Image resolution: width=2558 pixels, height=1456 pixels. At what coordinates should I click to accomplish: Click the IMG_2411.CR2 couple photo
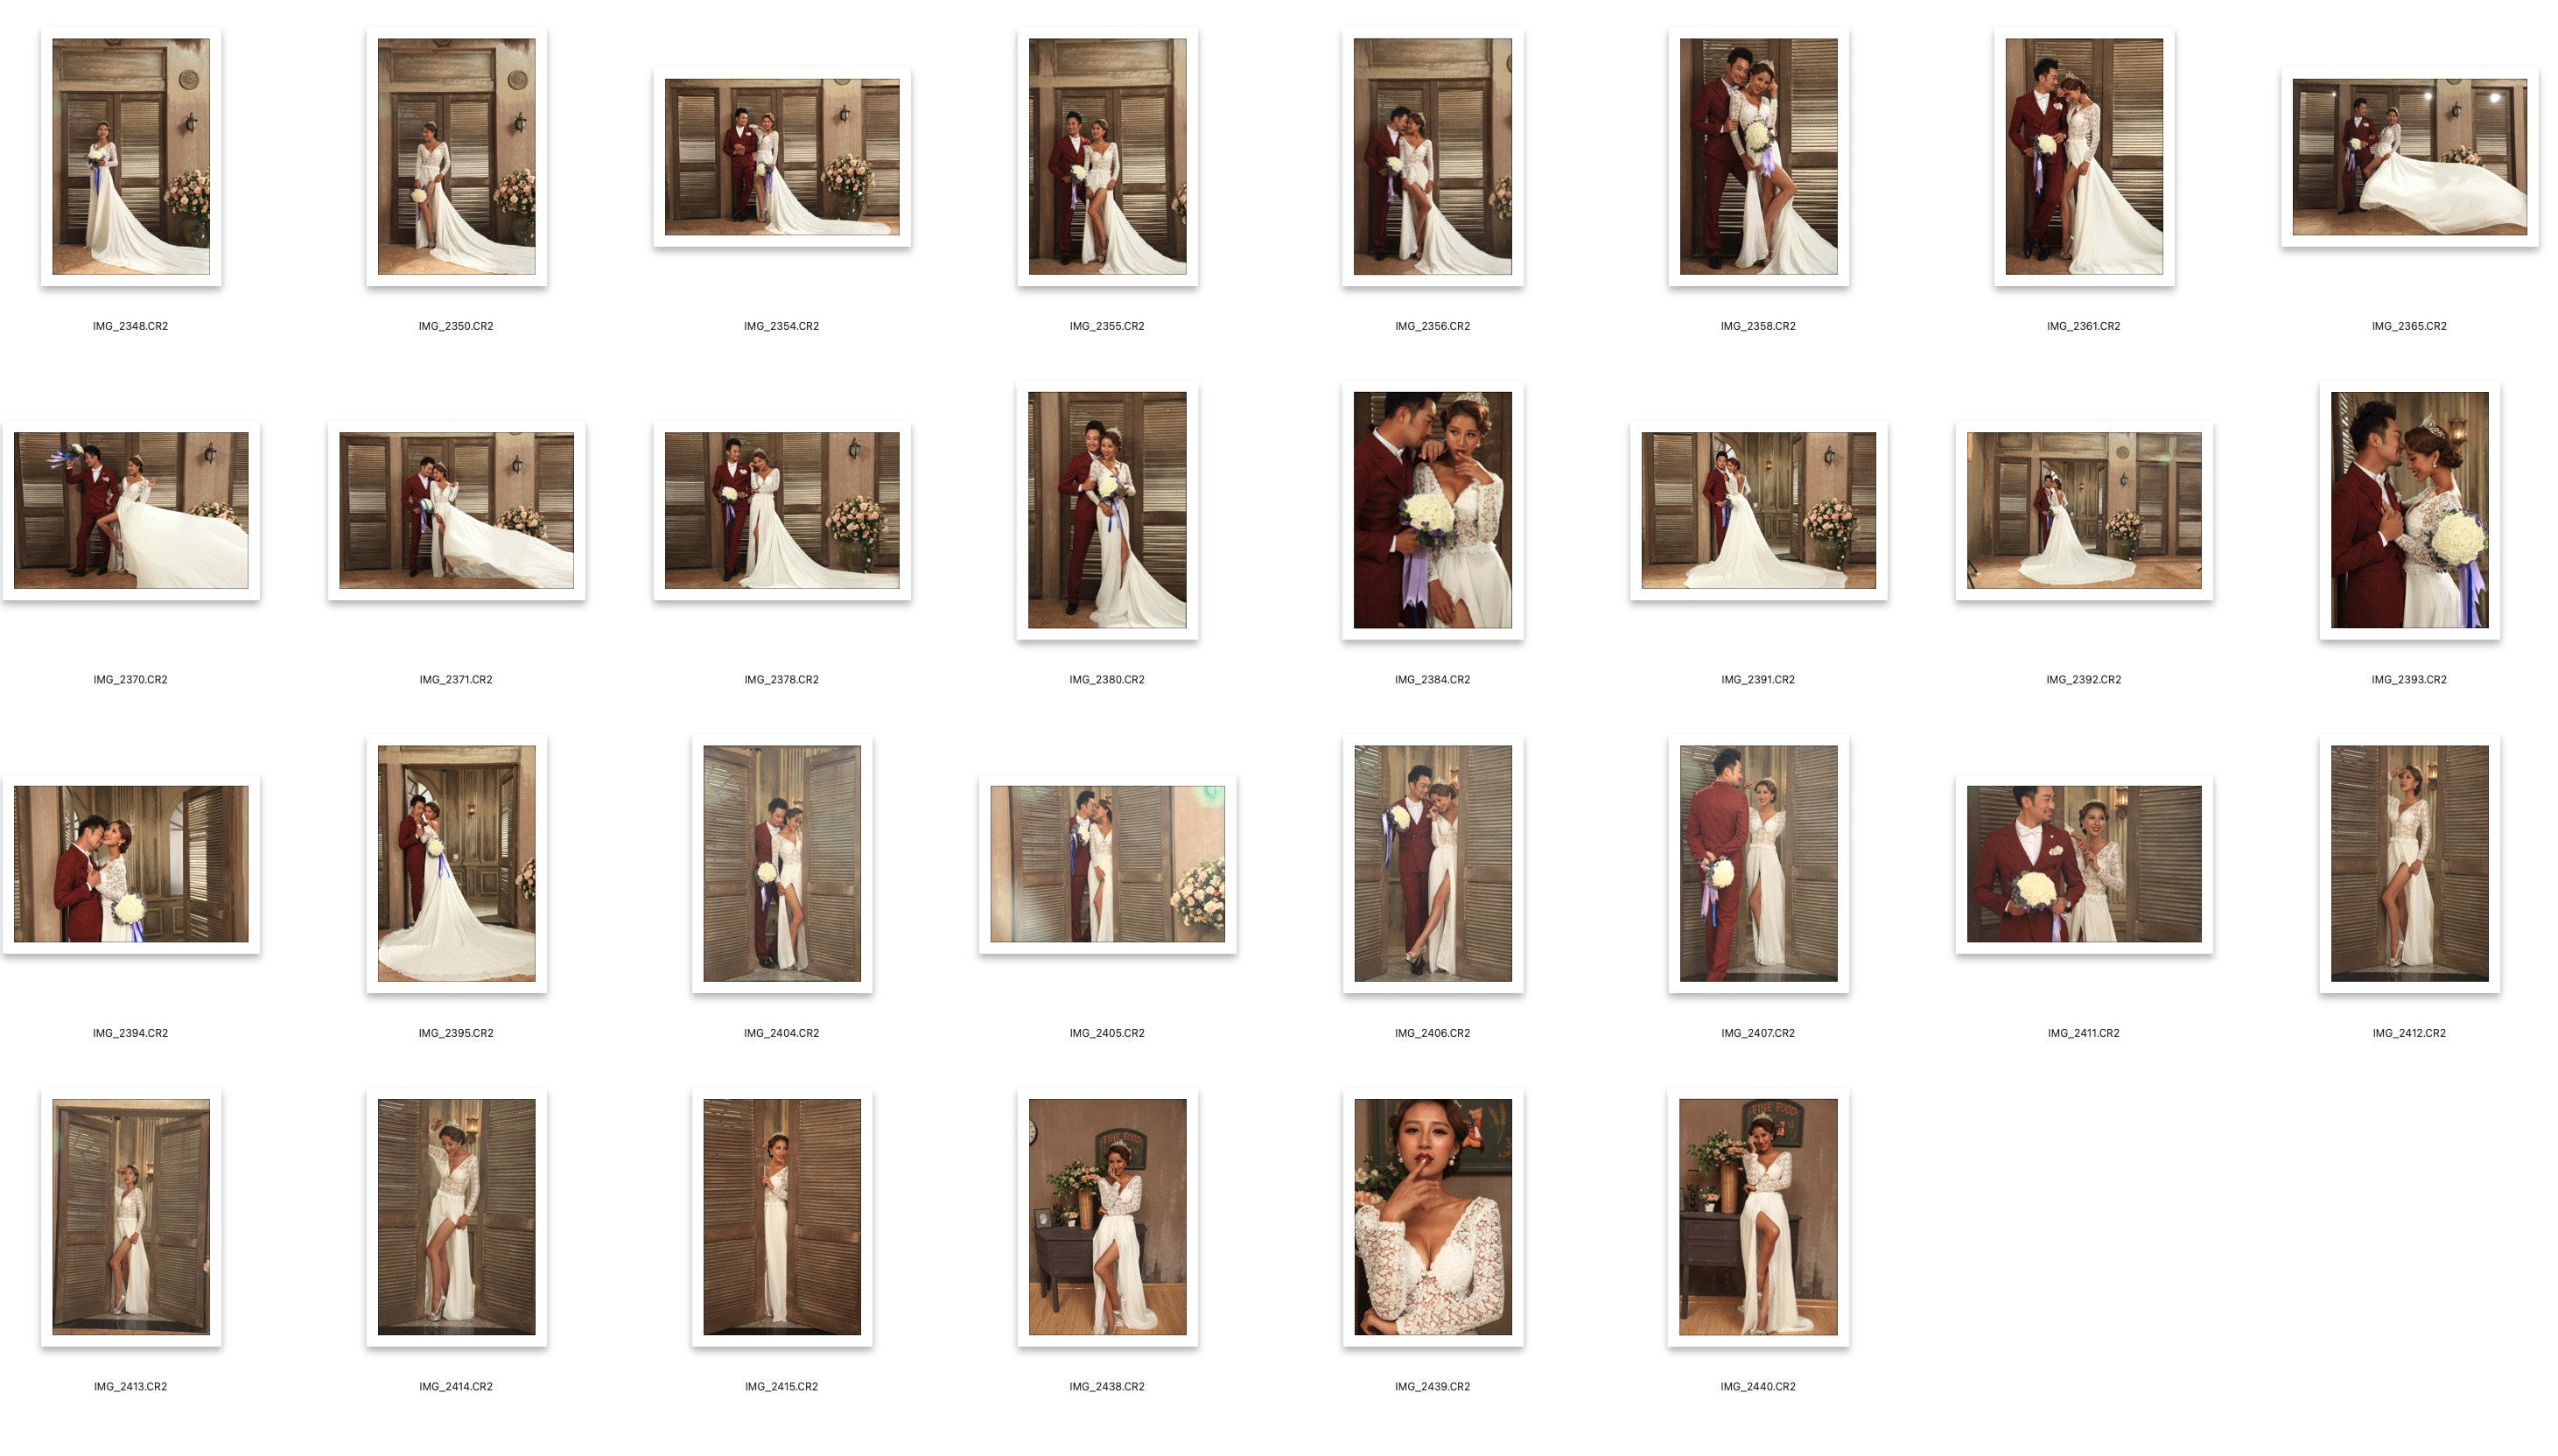point(2084,863)
